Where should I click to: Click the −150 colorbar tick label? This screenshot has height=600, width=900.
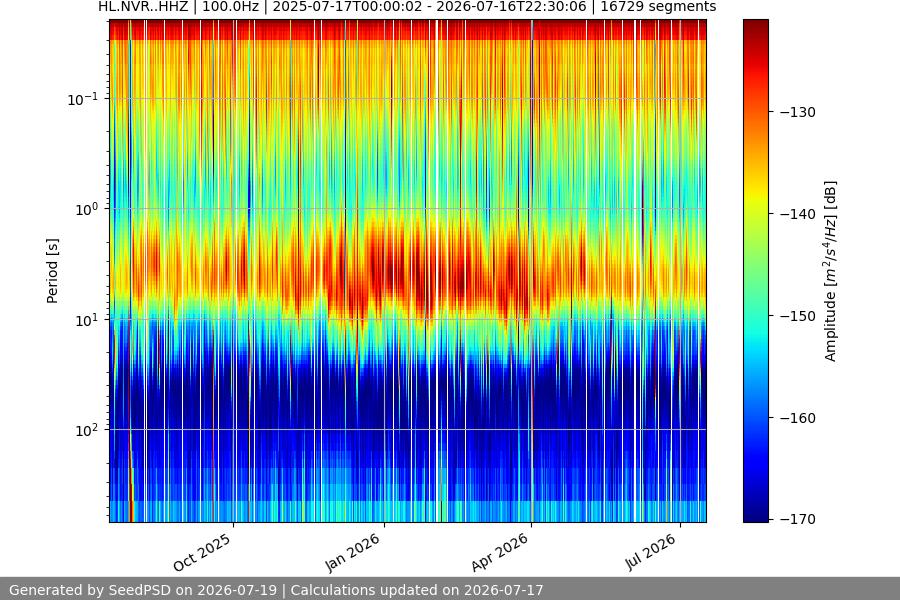pos(798,316)
